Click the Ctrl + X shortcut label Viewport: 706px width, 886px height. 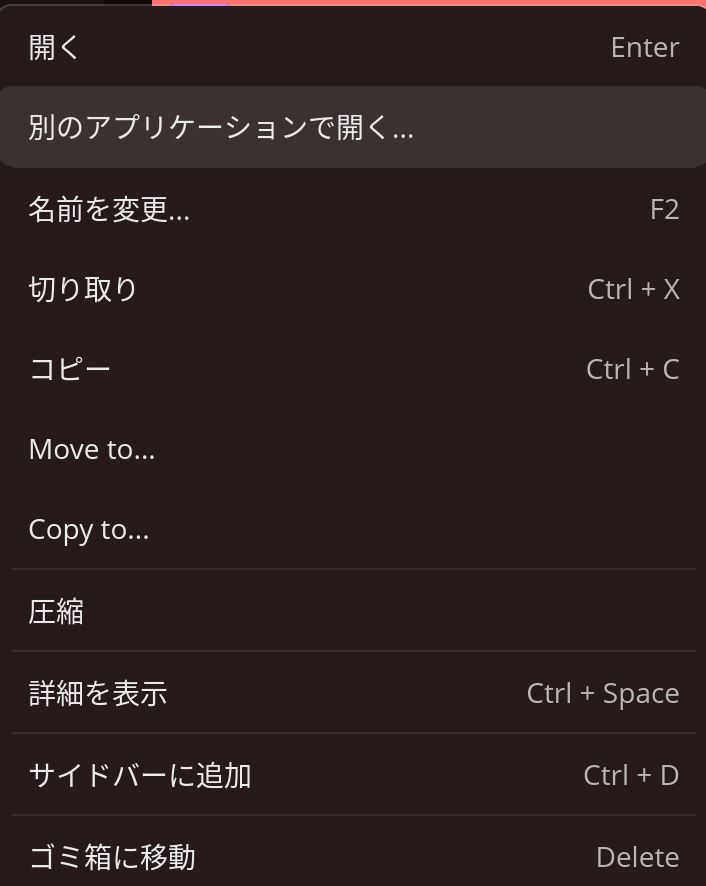[633, 289]
